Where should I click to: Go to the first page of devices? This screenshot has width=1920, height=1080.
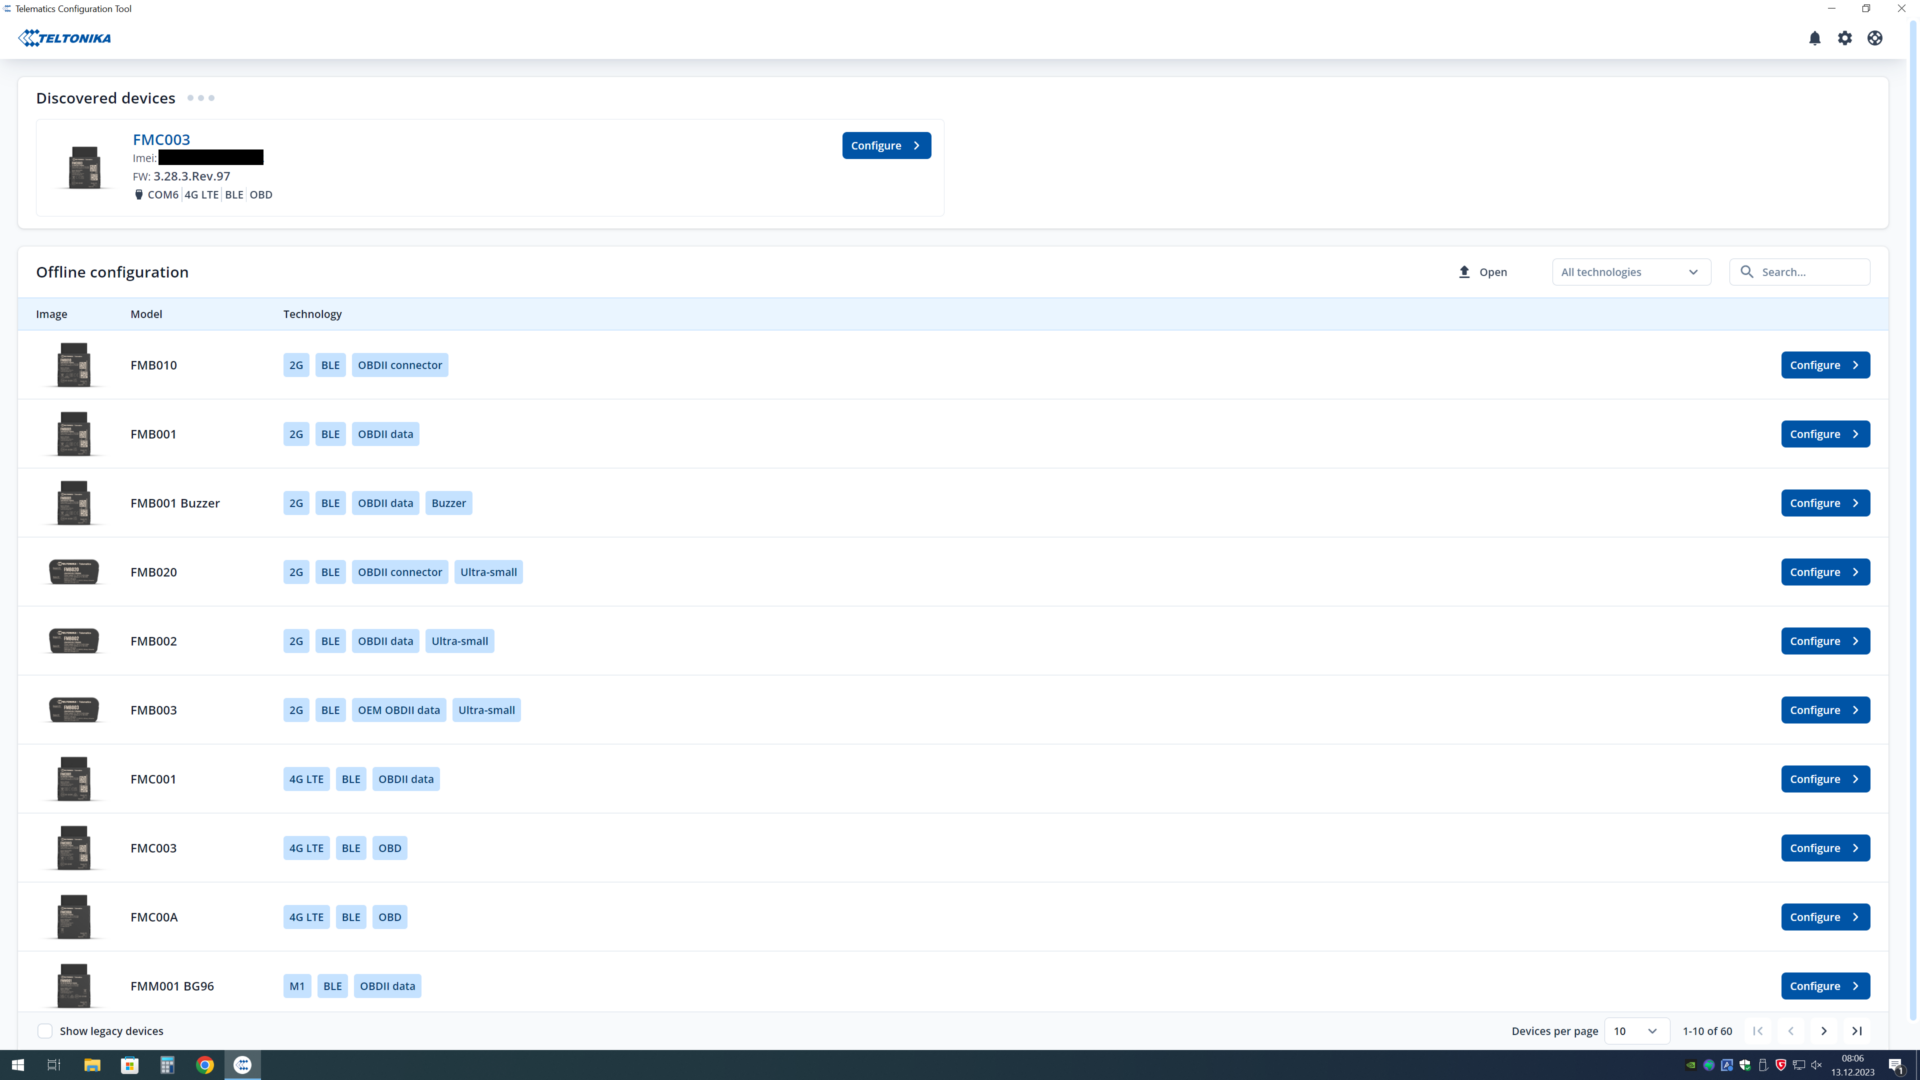click(x=1758, y=1031)
